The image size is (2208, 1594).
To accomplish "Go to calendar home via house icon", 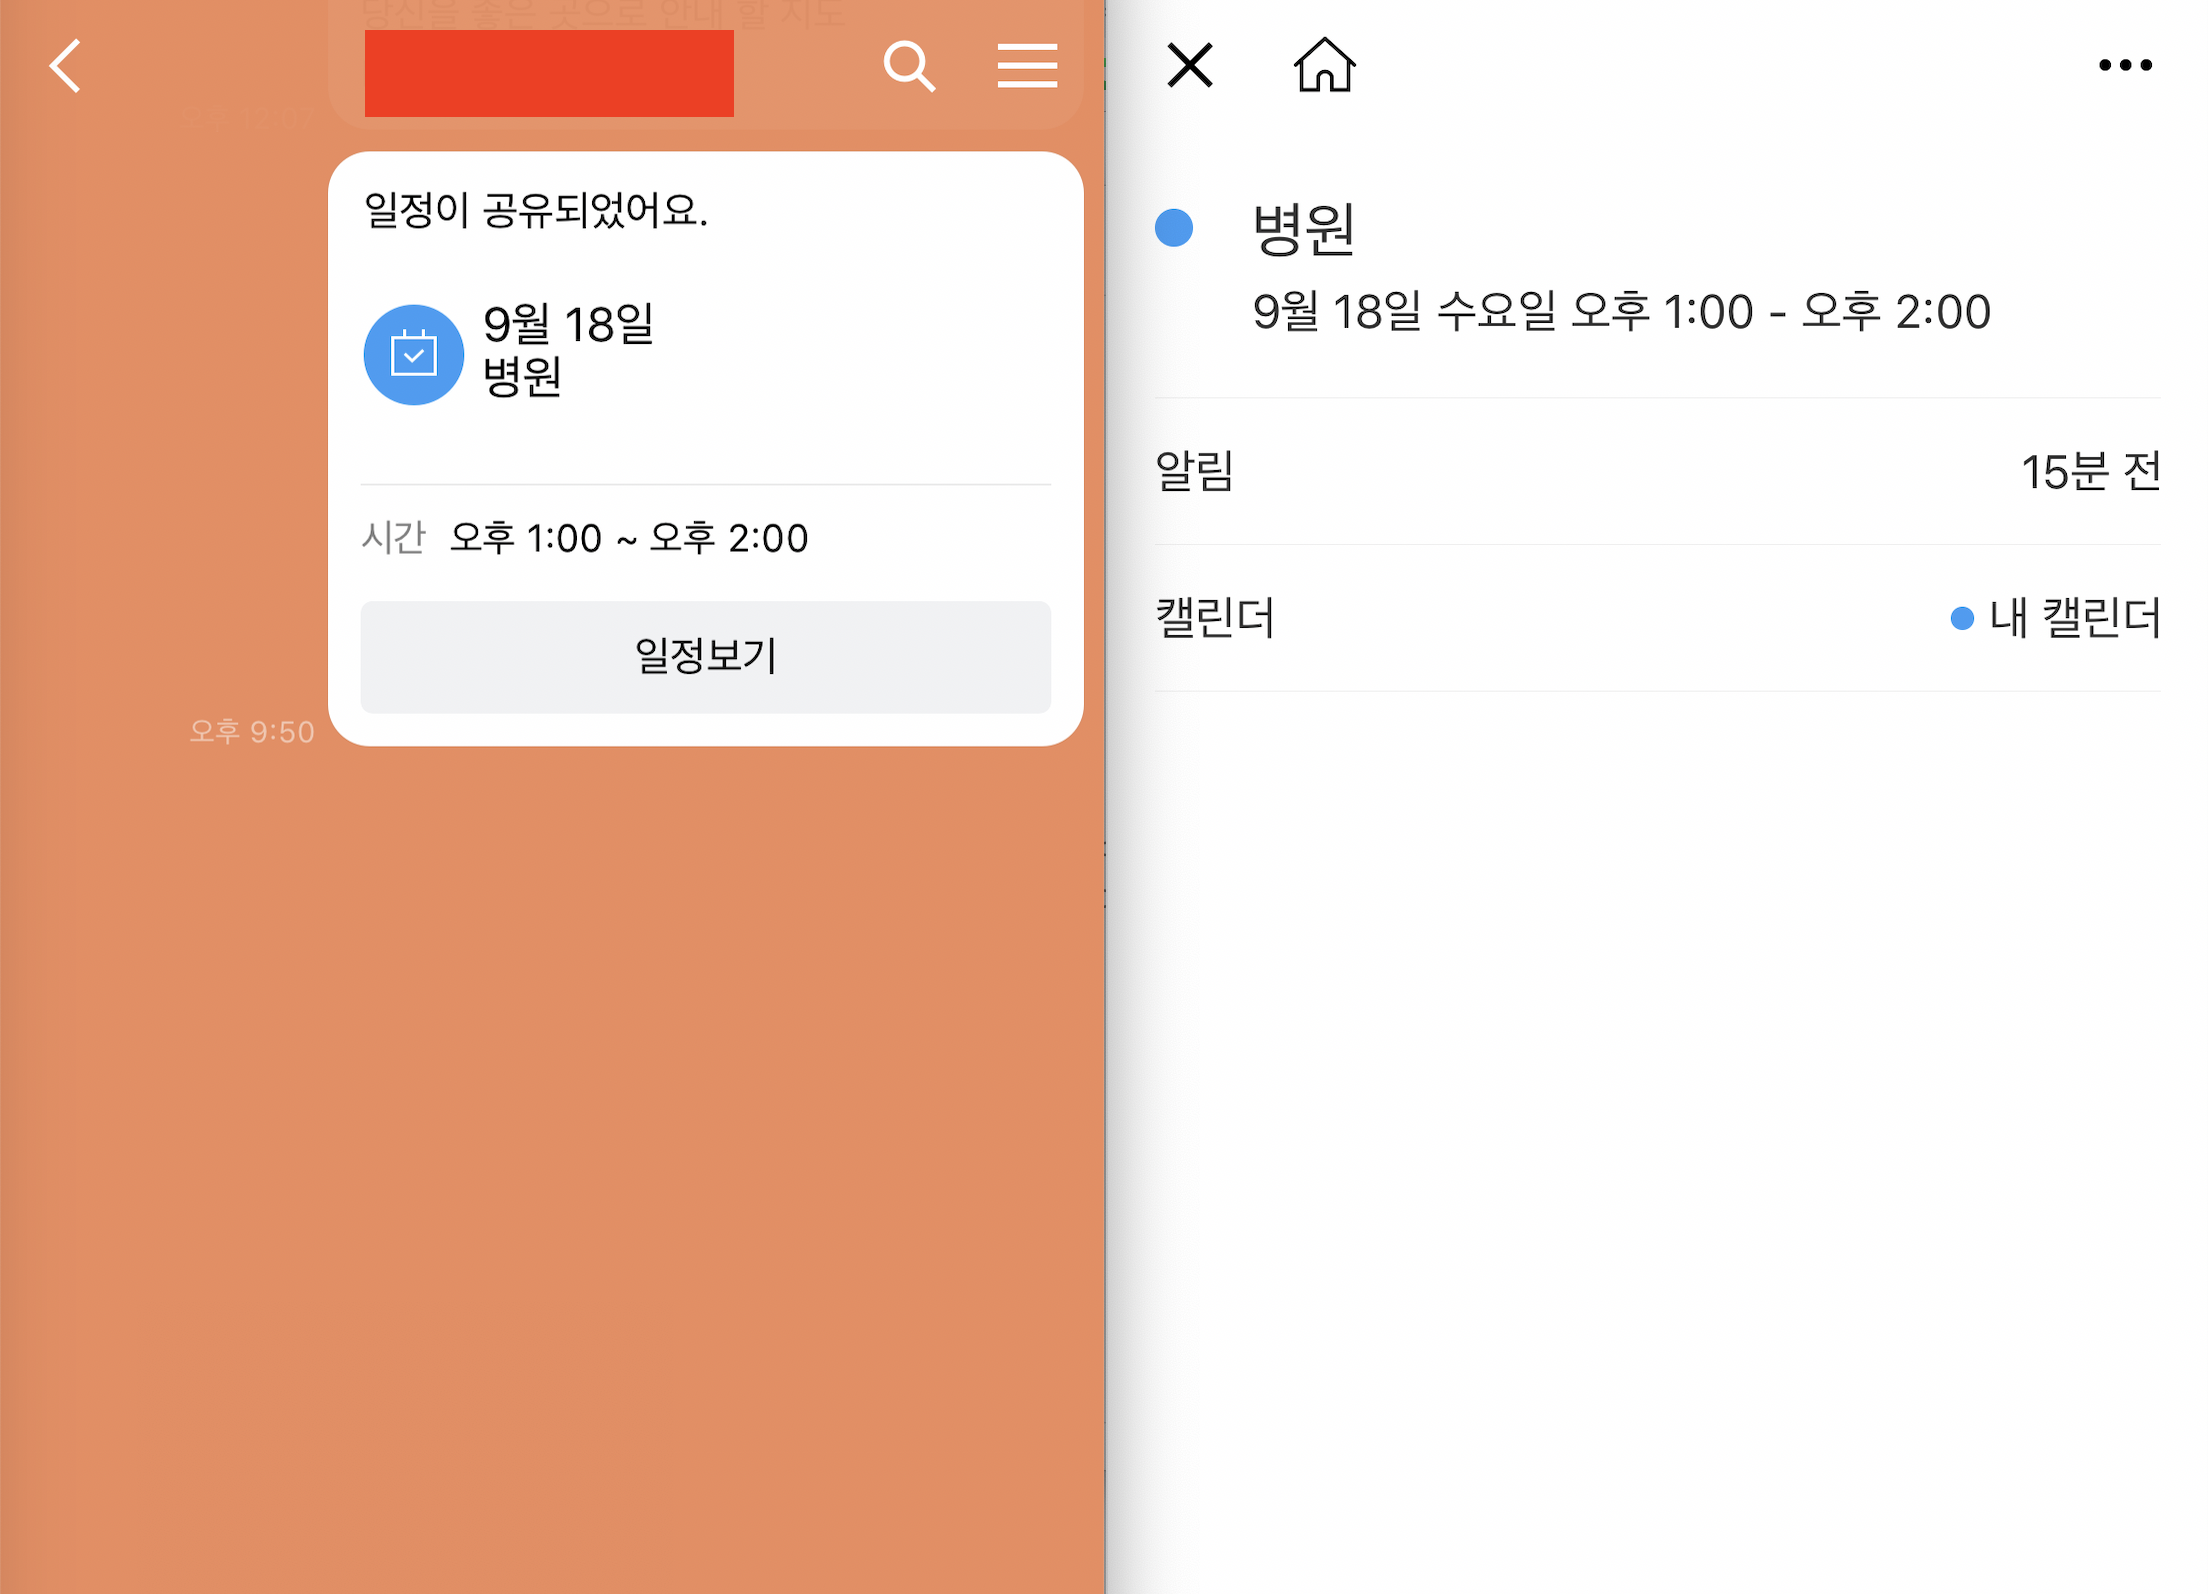I will pos(1324,66).
